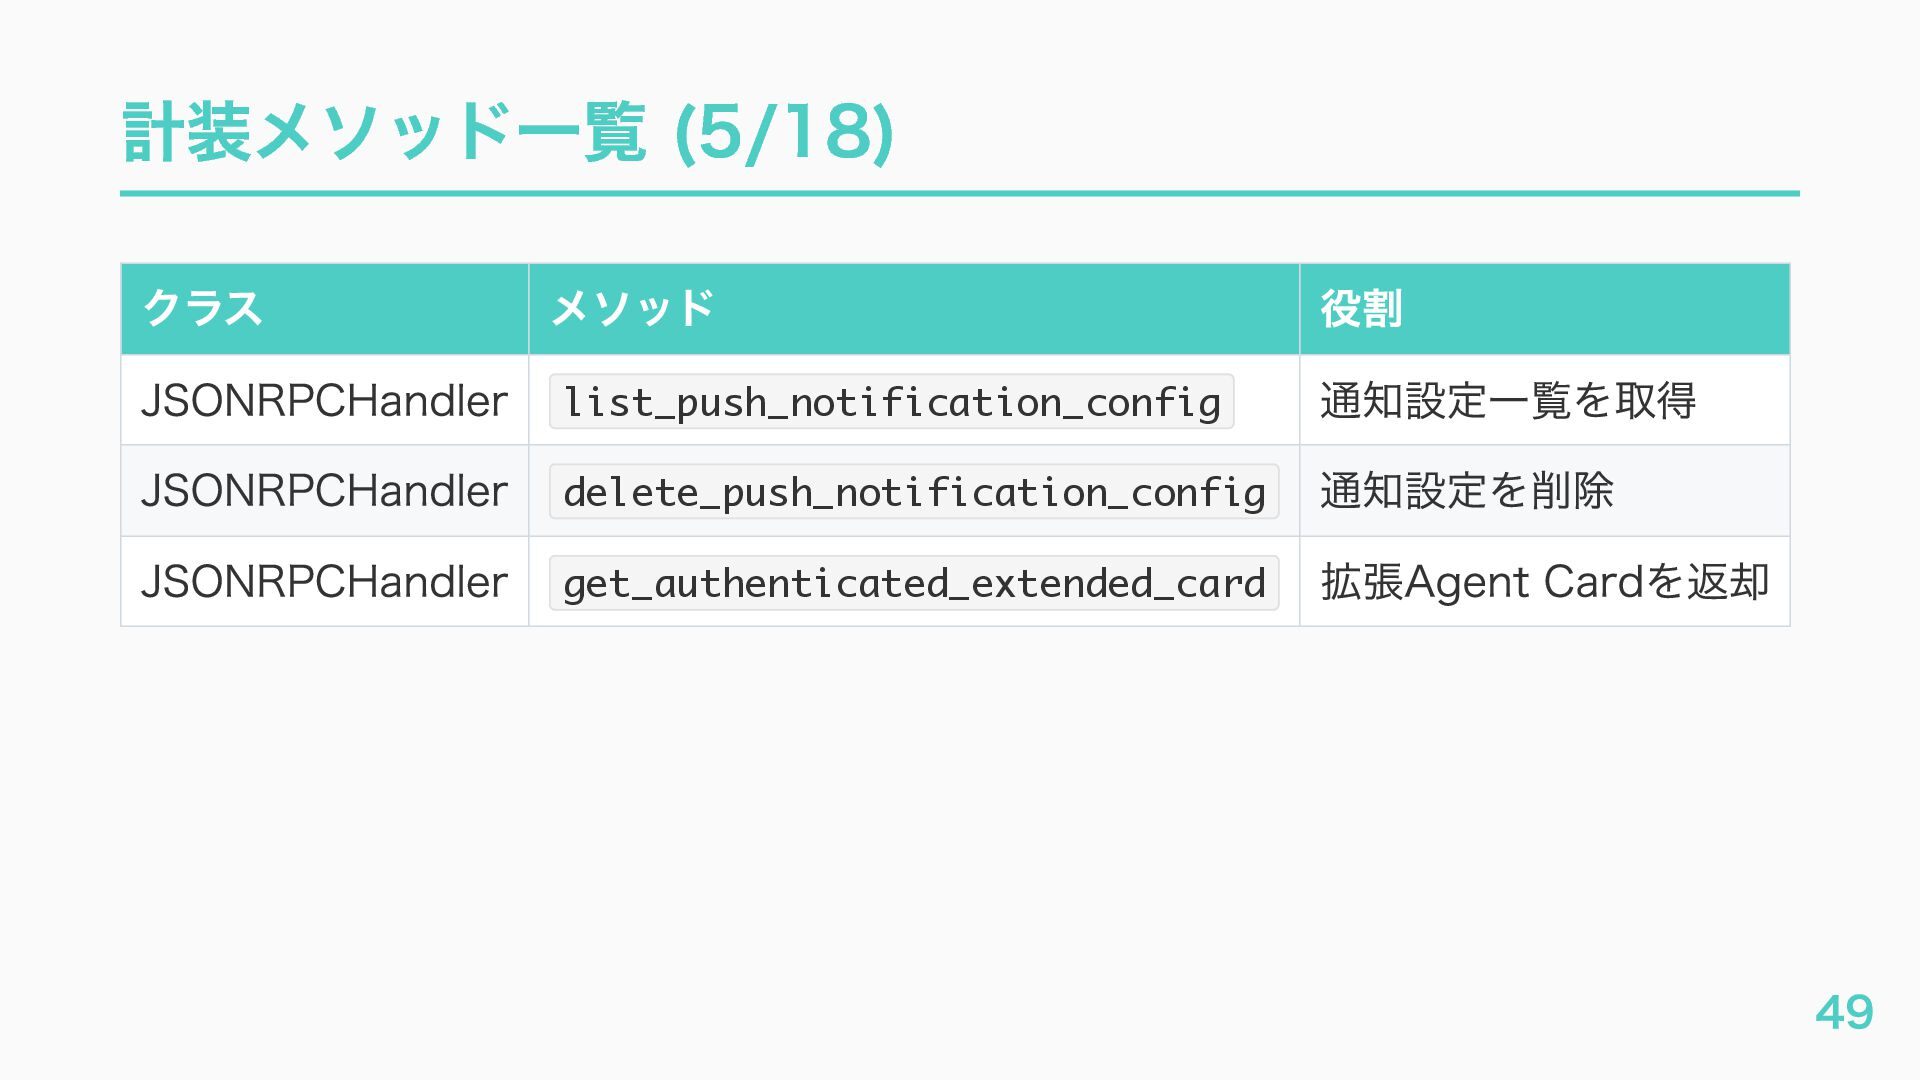
Task: Click the 返却 text ending the last row
Action: click(1728, 582)
